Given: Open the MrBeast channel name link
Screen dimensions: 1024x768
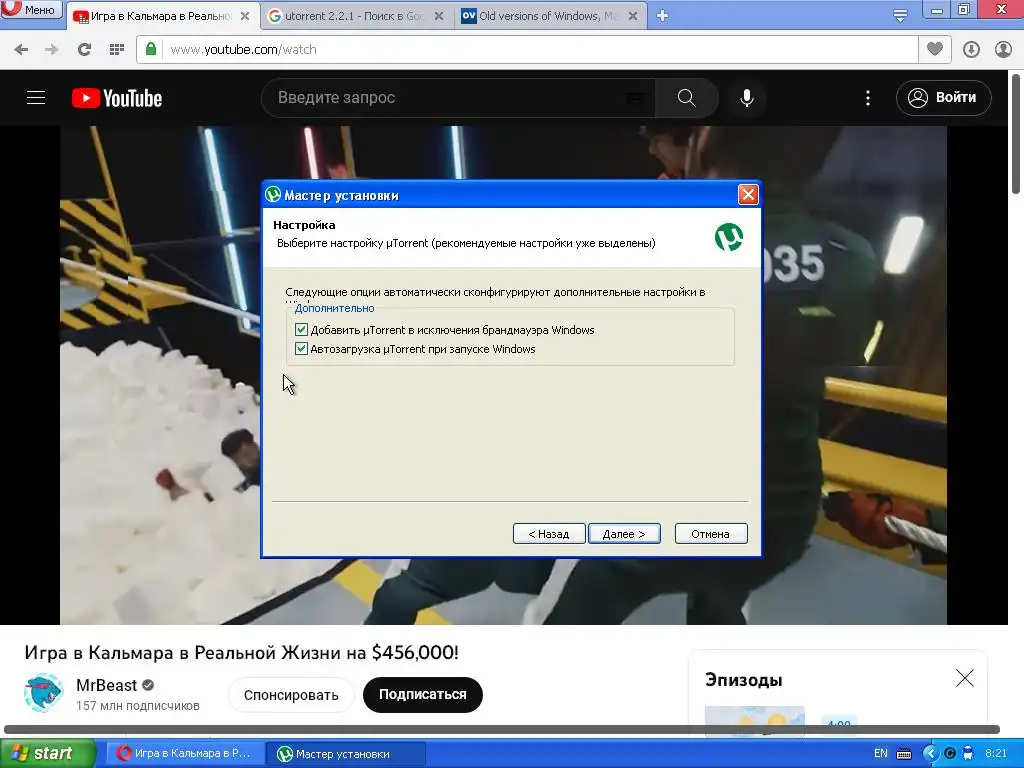Looking at the screenshot, I should coord(106,685).
